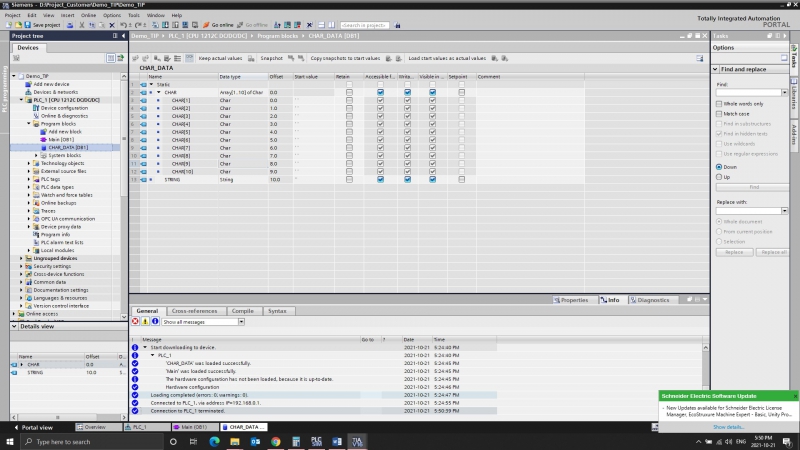
Task: Show errors with the red X filter icon
Action: [x=135, y=321]
